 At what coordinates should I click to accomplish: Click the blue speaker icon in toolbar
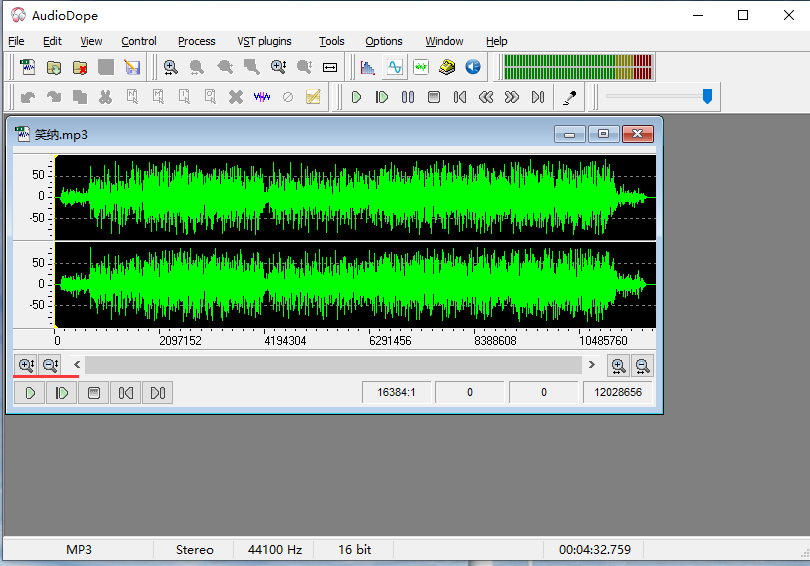click(x=473, y=67)
